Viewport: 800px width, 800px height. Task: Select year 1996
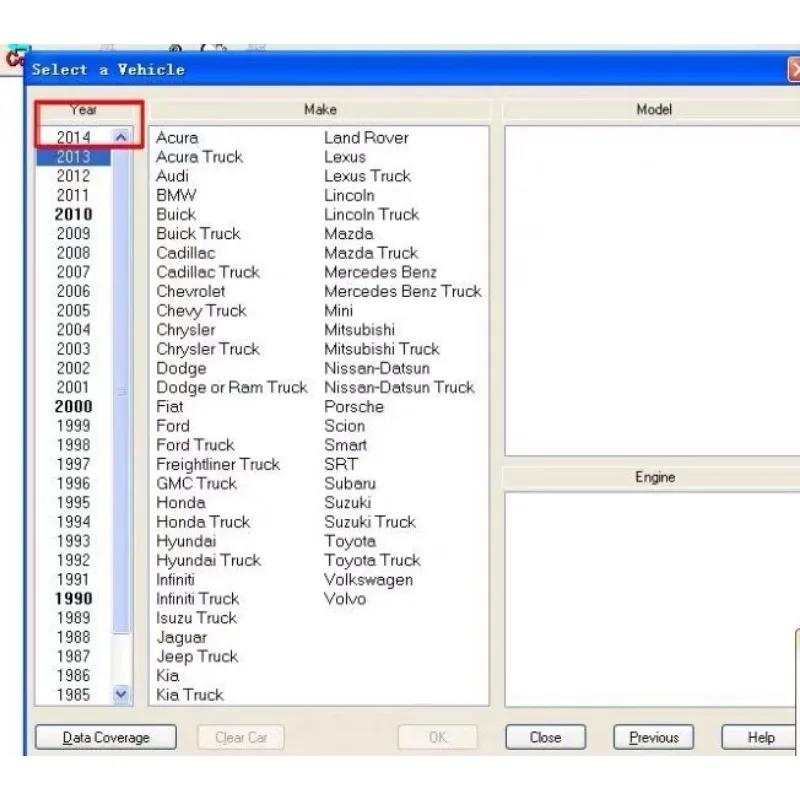73,483
